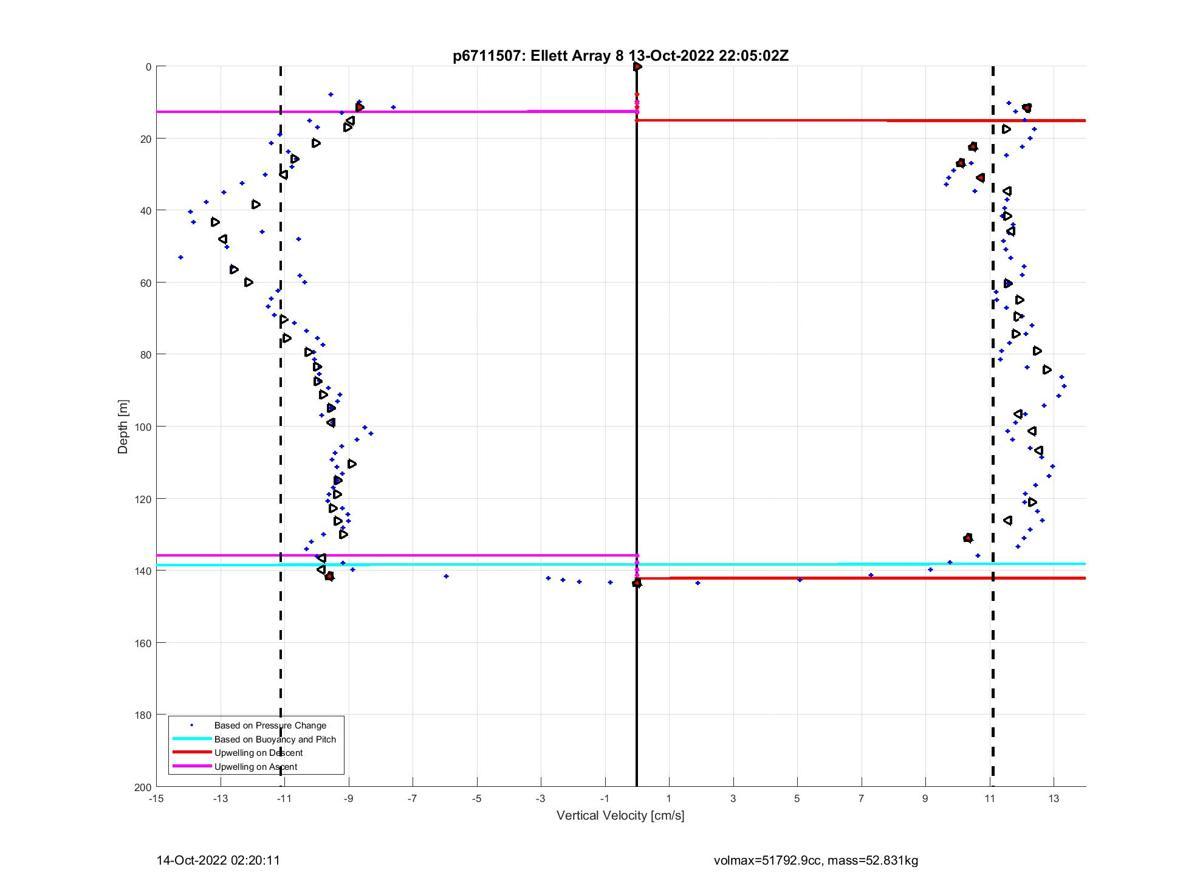
Task: Click the legend entry 'Based on Pressure Change'
Action: 270,725
